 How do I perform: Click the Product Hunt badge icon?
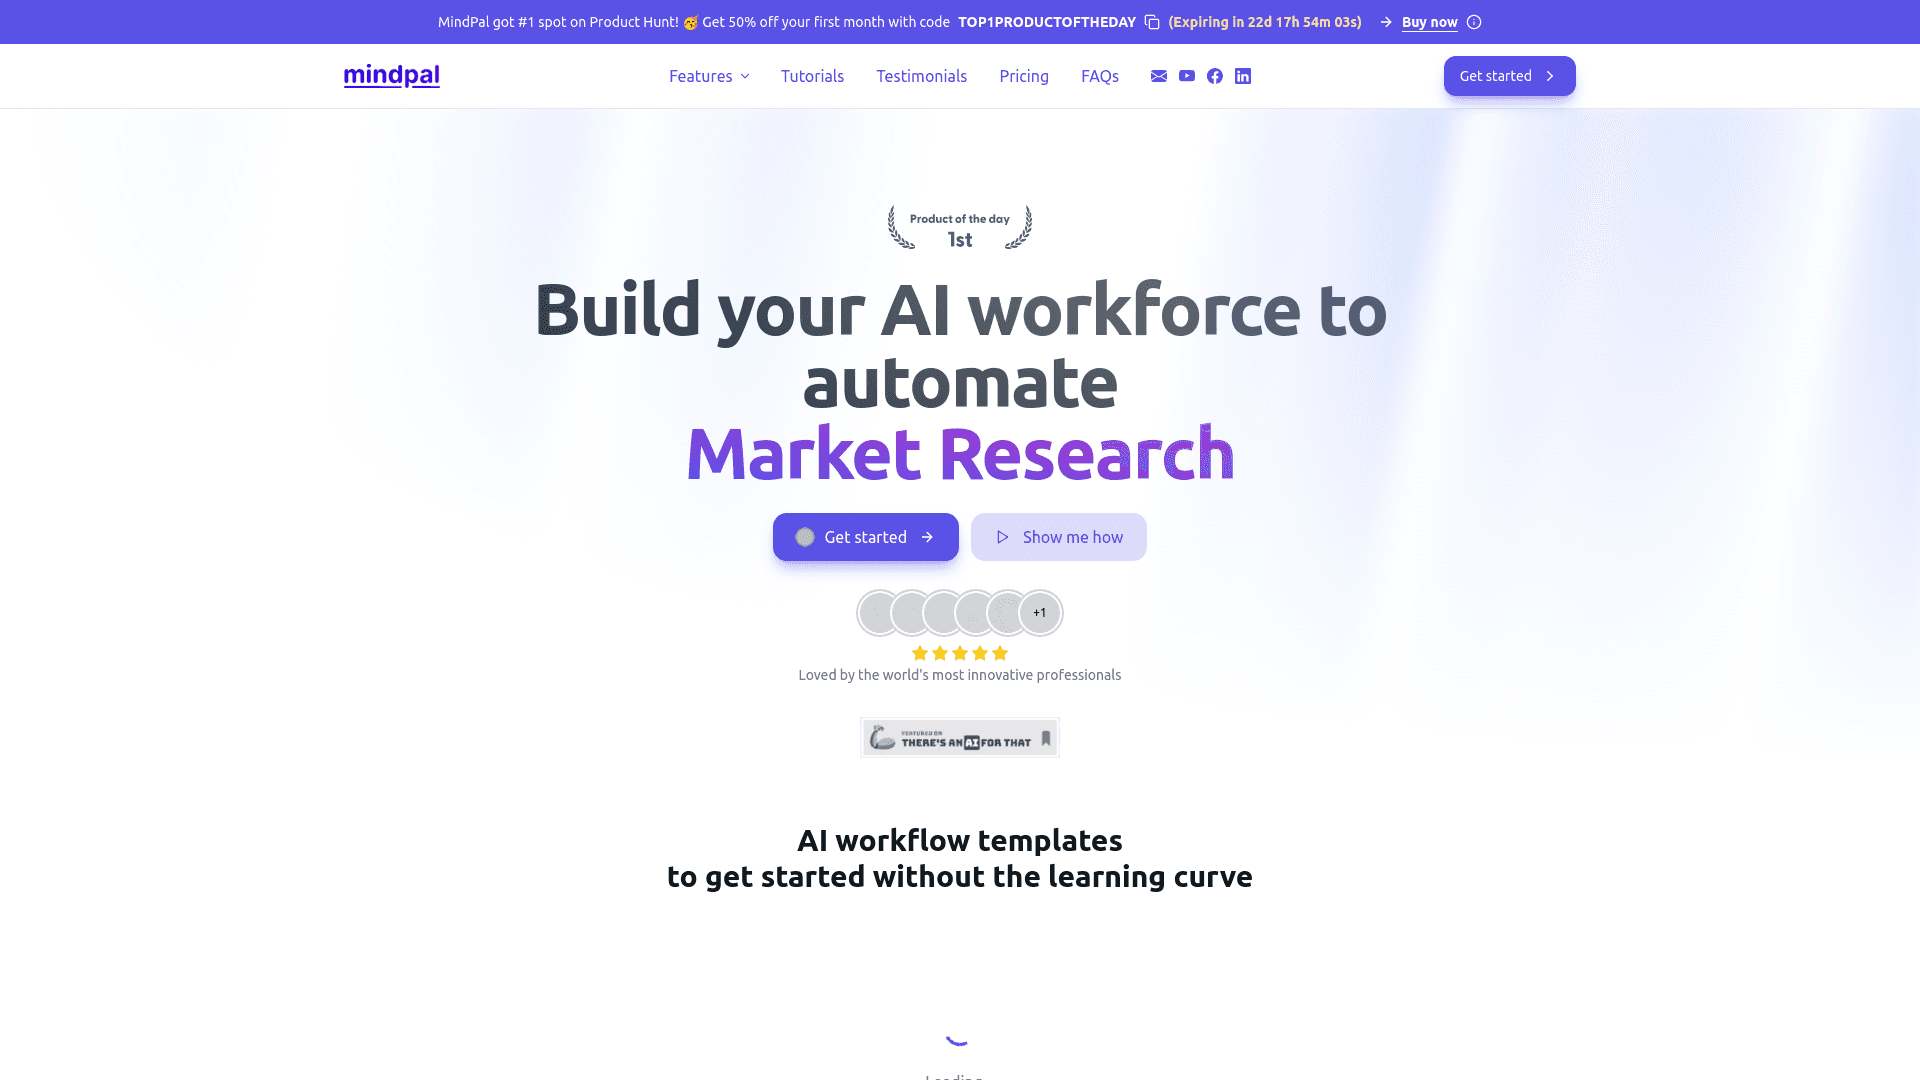coord(959,228)
